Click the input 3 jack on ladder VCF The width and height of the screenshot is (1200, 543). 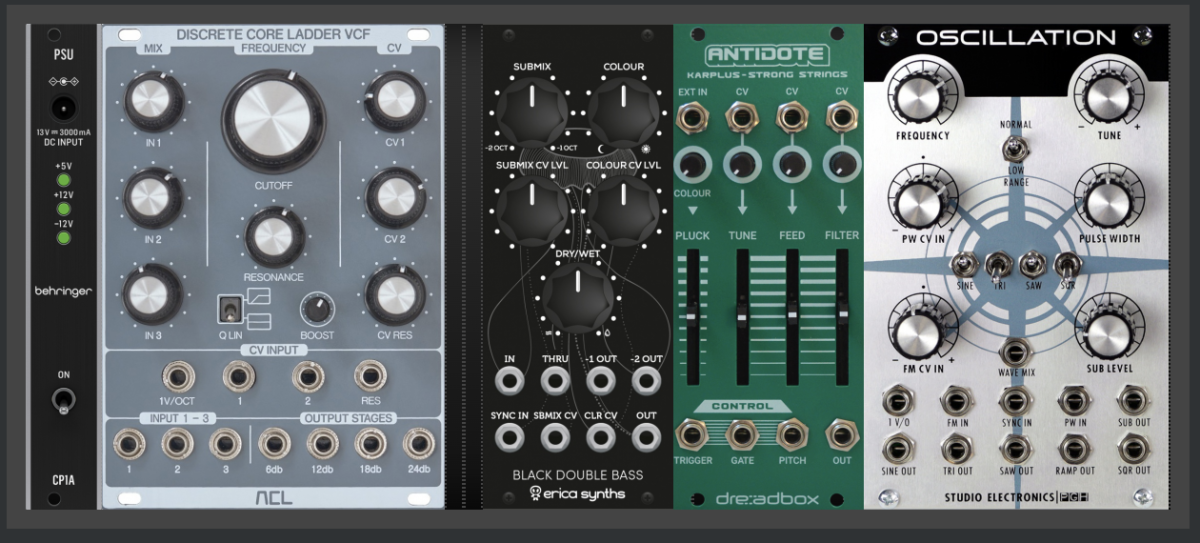pyautogui.click(x=226, y=444)
